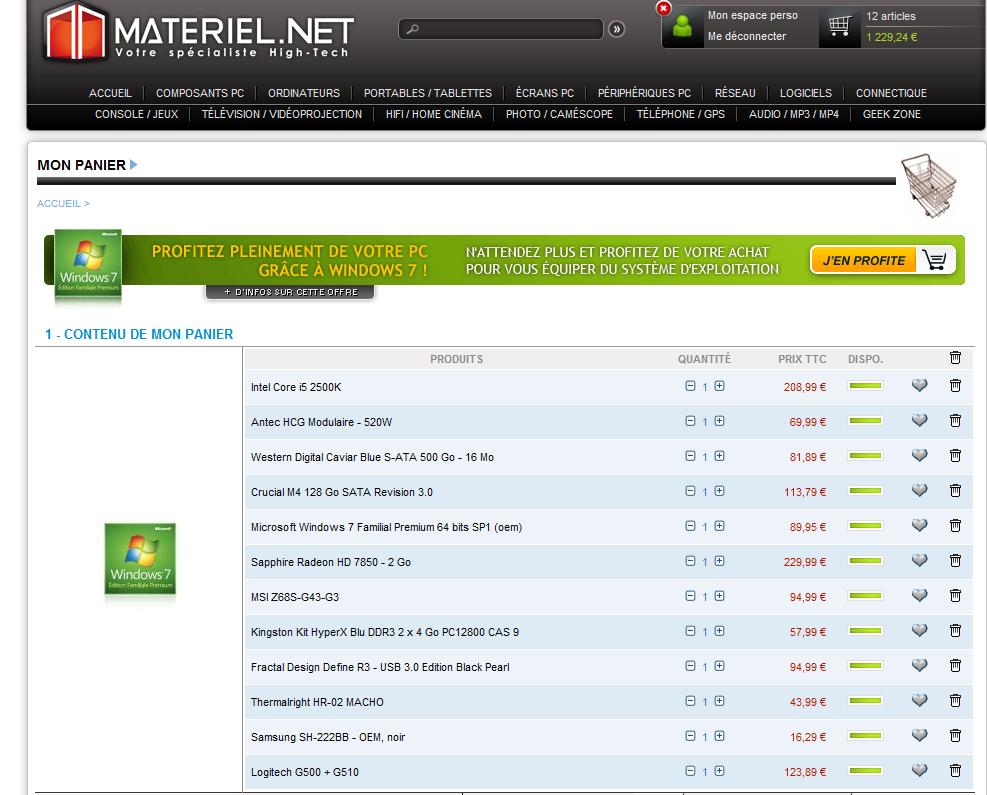Increase quantity of Samsung SH-222BB
Viewport: 987px width, 795px height.
pyautogui.click(x=719, y=736)
